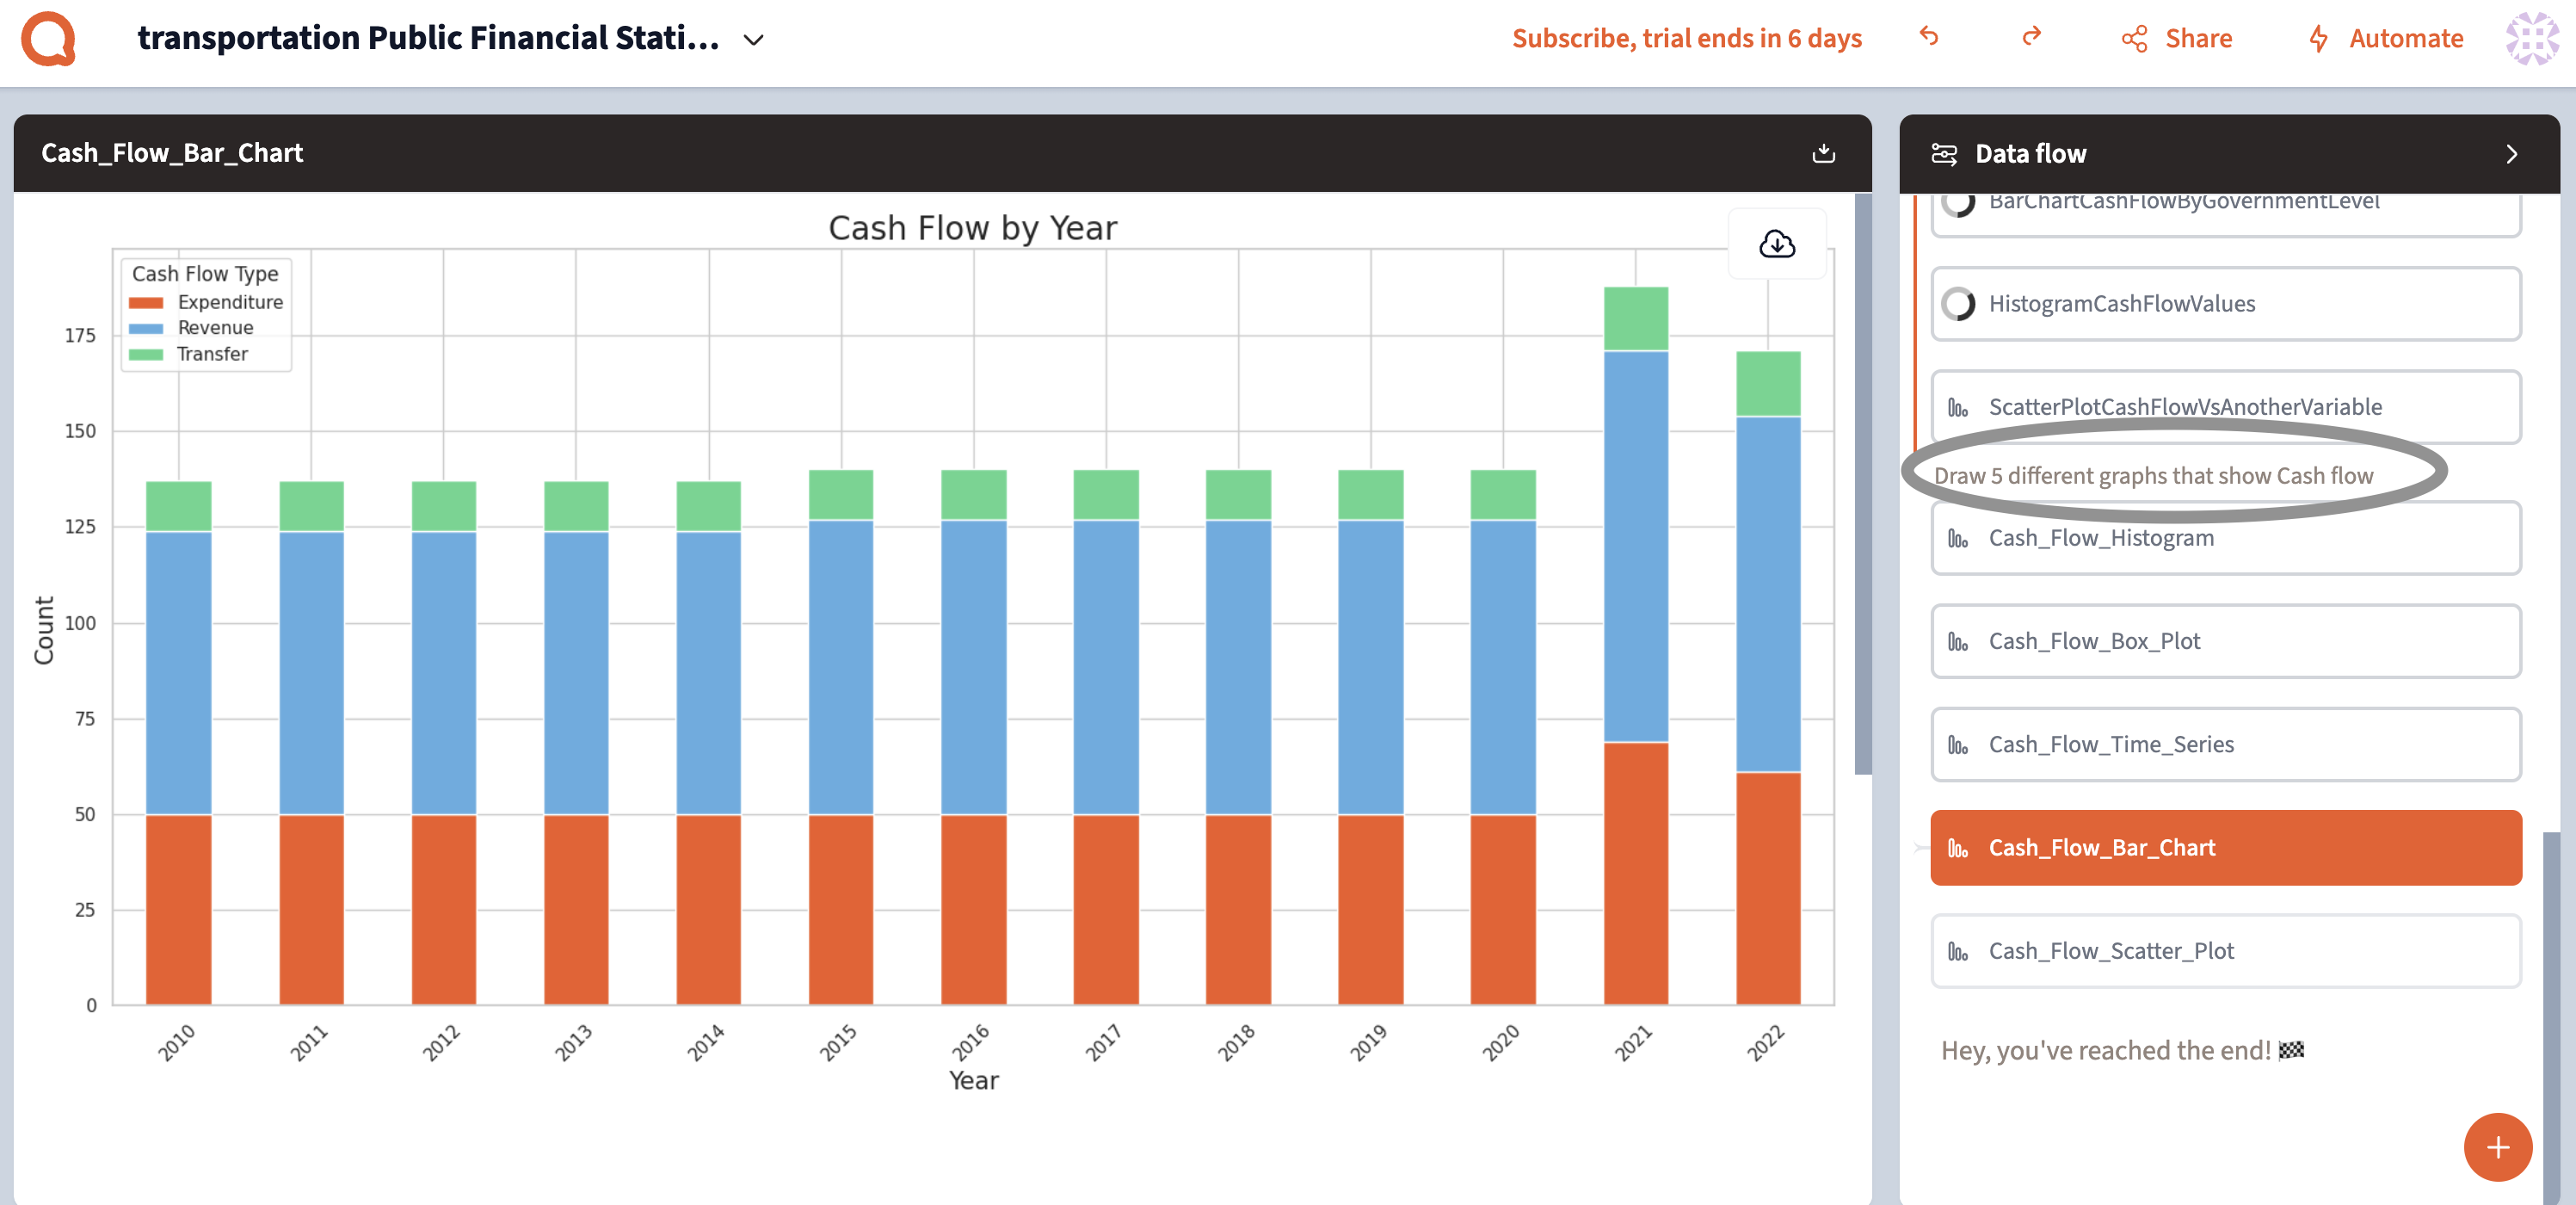
Task: Click the Data flow panel icon
Action: tap(1943, 153)
